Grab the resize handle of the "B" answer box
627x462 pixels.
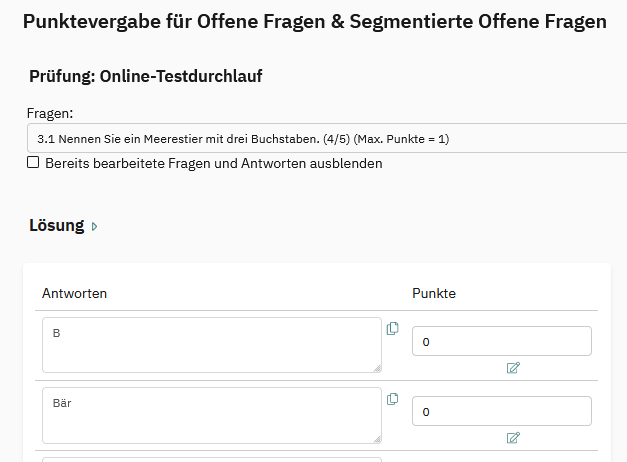click(x=376, y=367)
